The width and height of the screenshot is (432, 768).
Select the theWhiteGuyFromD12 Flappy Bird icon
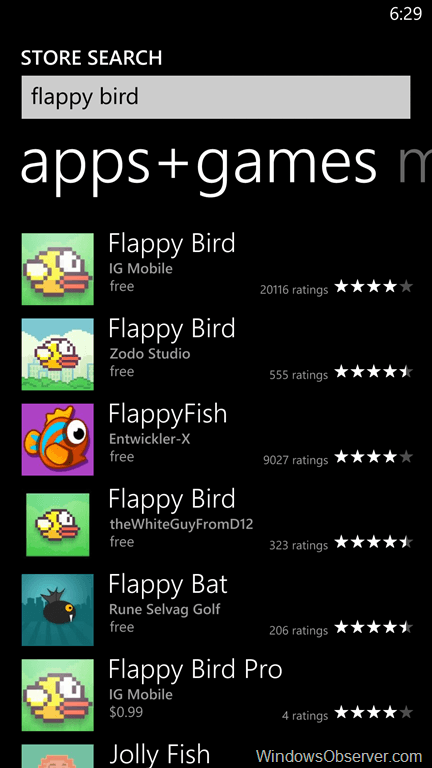57,525
